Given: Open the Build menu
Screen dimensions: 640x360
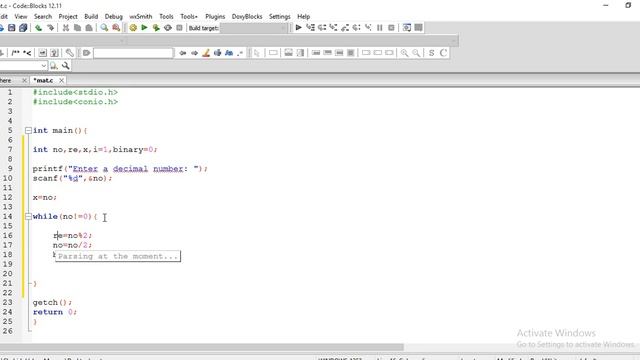Looking at the screenshot, I should [x=91, y=16].
